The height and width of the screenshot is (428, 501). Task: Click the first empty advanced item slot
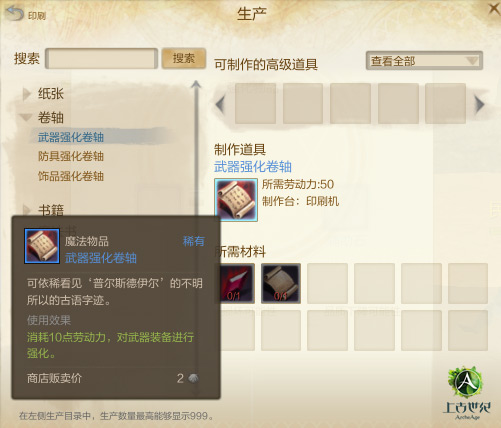tap(255, 104)
